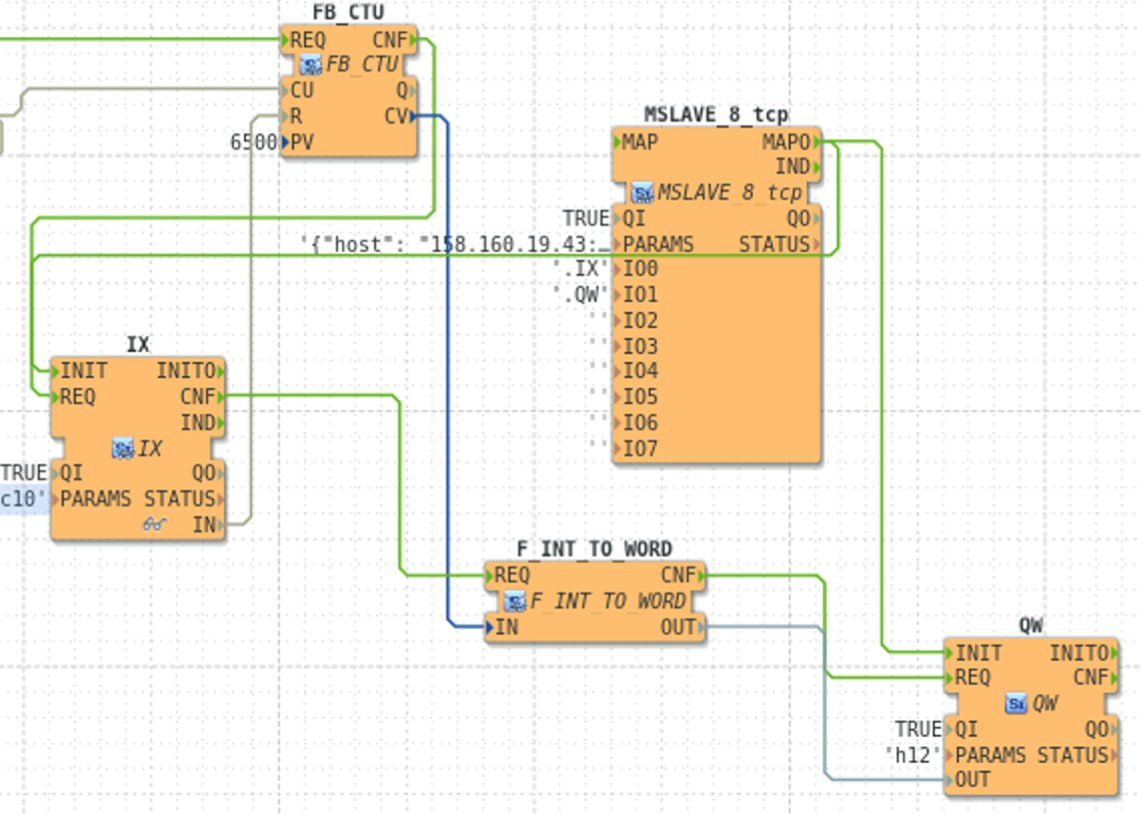The width and height of the screenshot is (1142, 814).
Task: Select the CV output pin of FB_CTU
Action: click(x=400, y=116)
